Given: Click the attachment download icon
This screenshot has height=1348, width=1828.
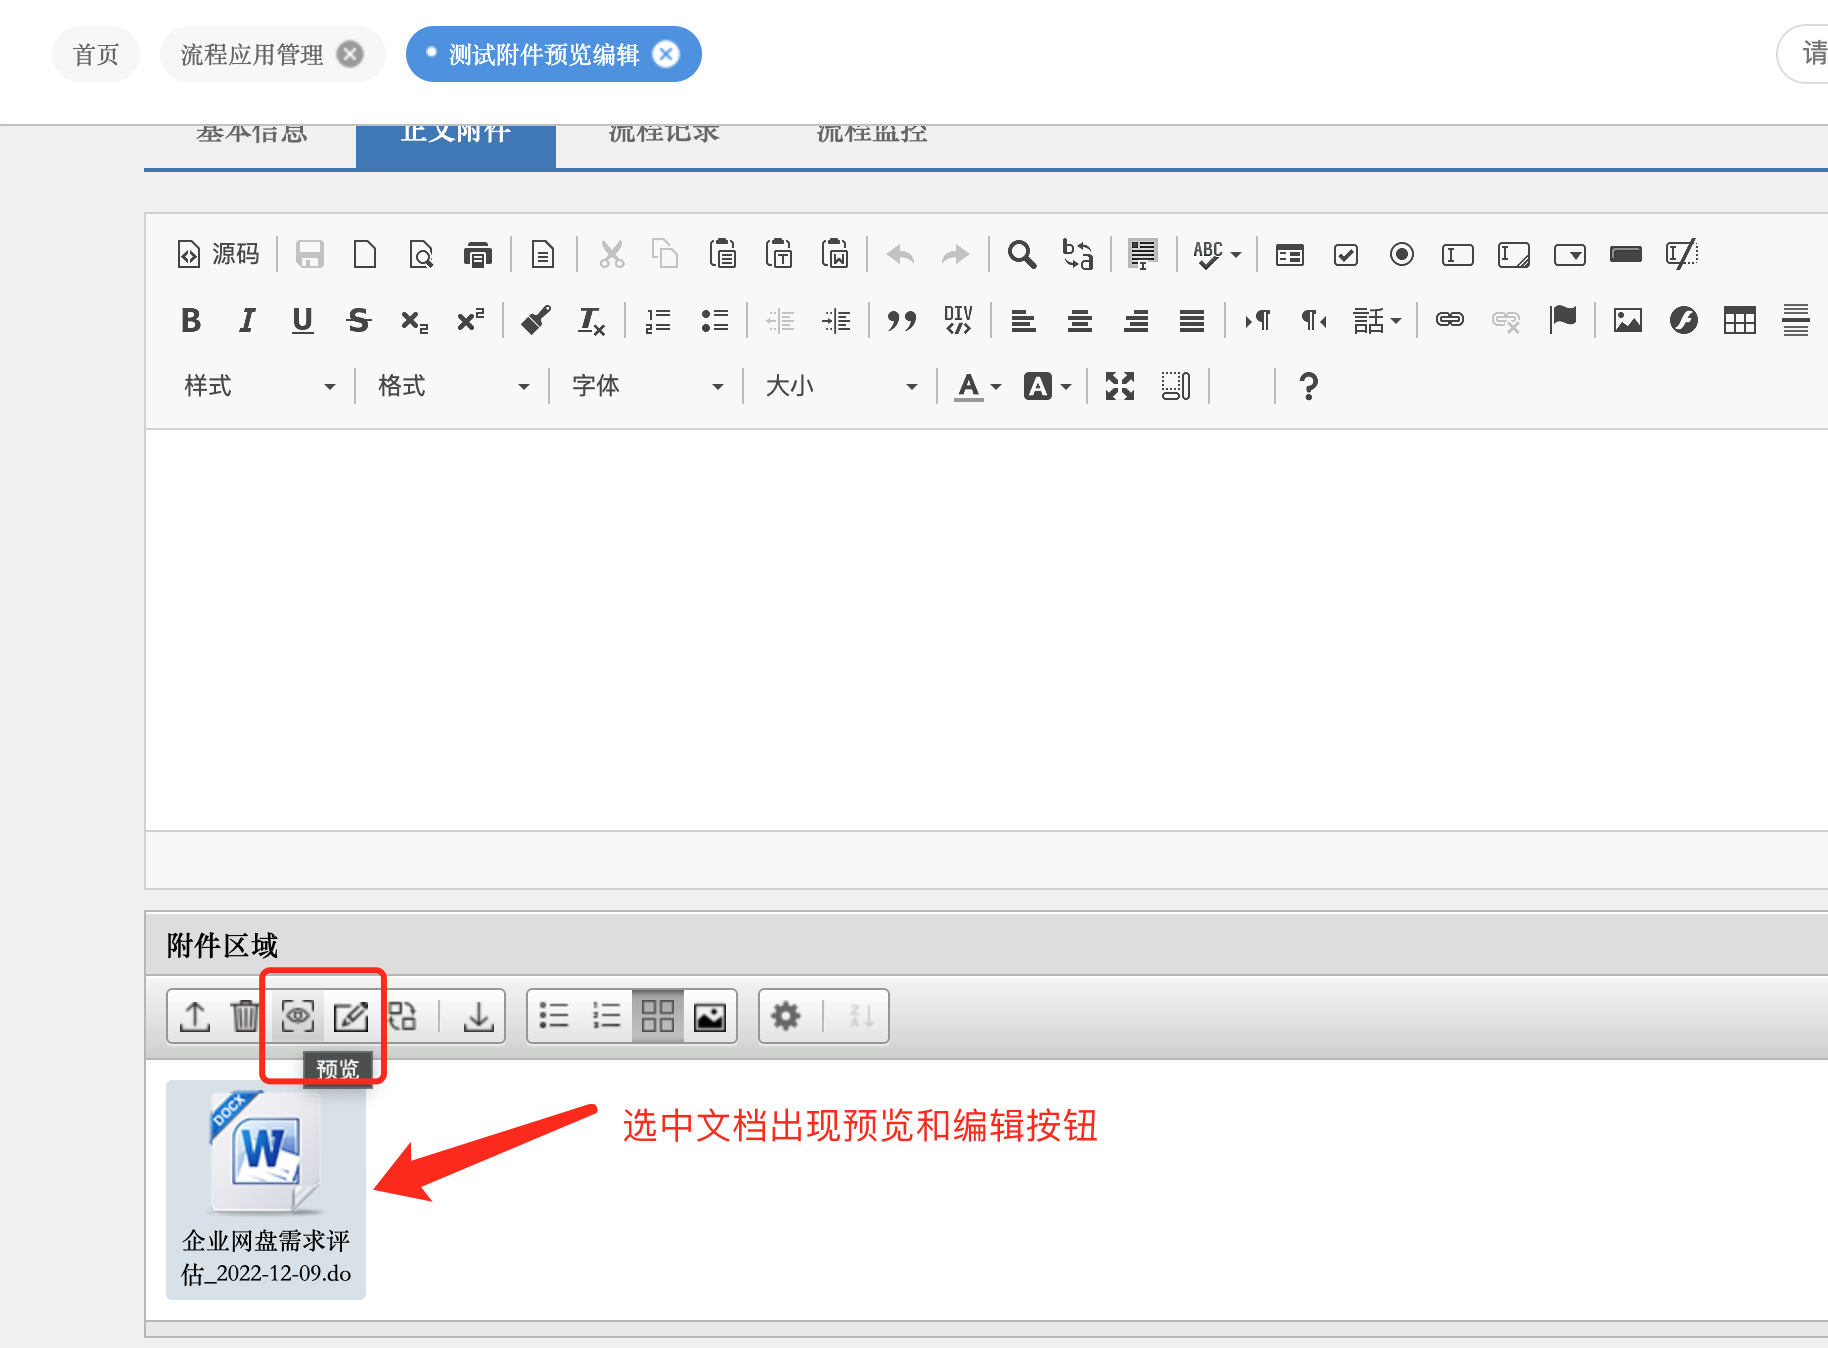Looking at the screenshot, I should click(x=479, y=1016).
